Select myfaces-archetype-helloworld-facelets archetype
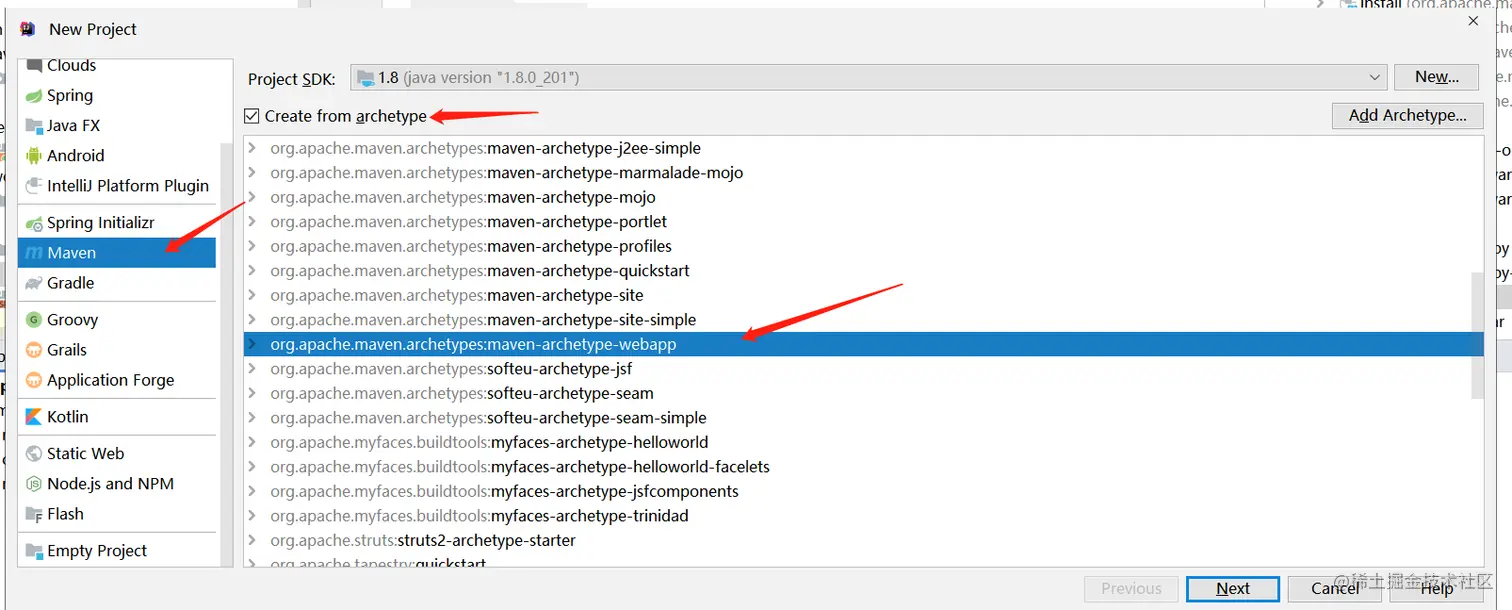The image size is (1512, 610). point(864,467)
